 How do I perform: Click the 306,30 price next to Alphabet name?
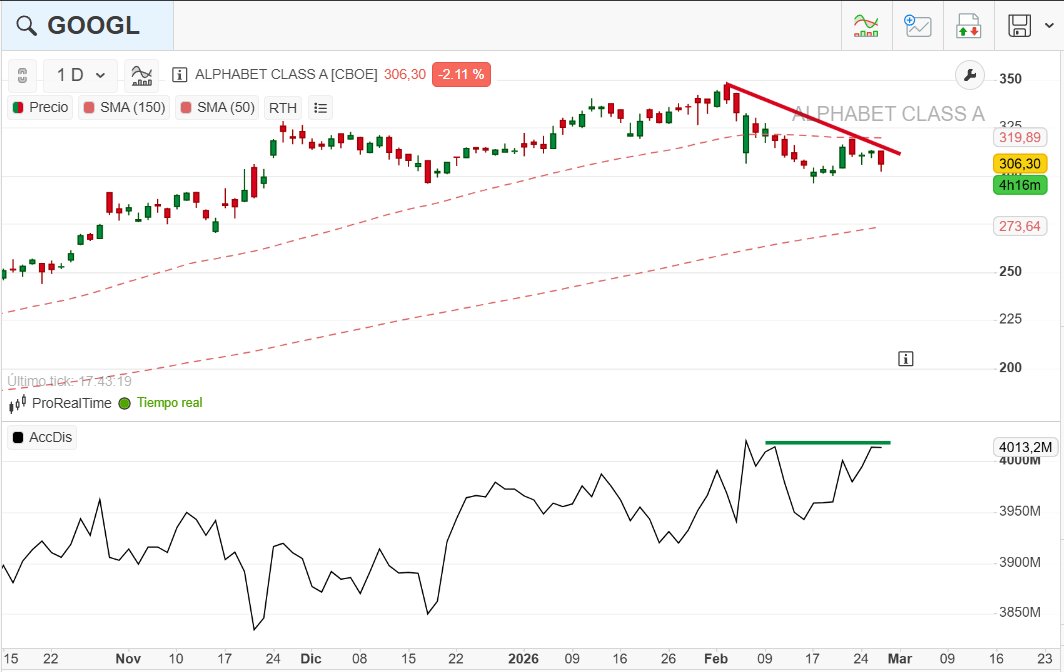point(405,74)
